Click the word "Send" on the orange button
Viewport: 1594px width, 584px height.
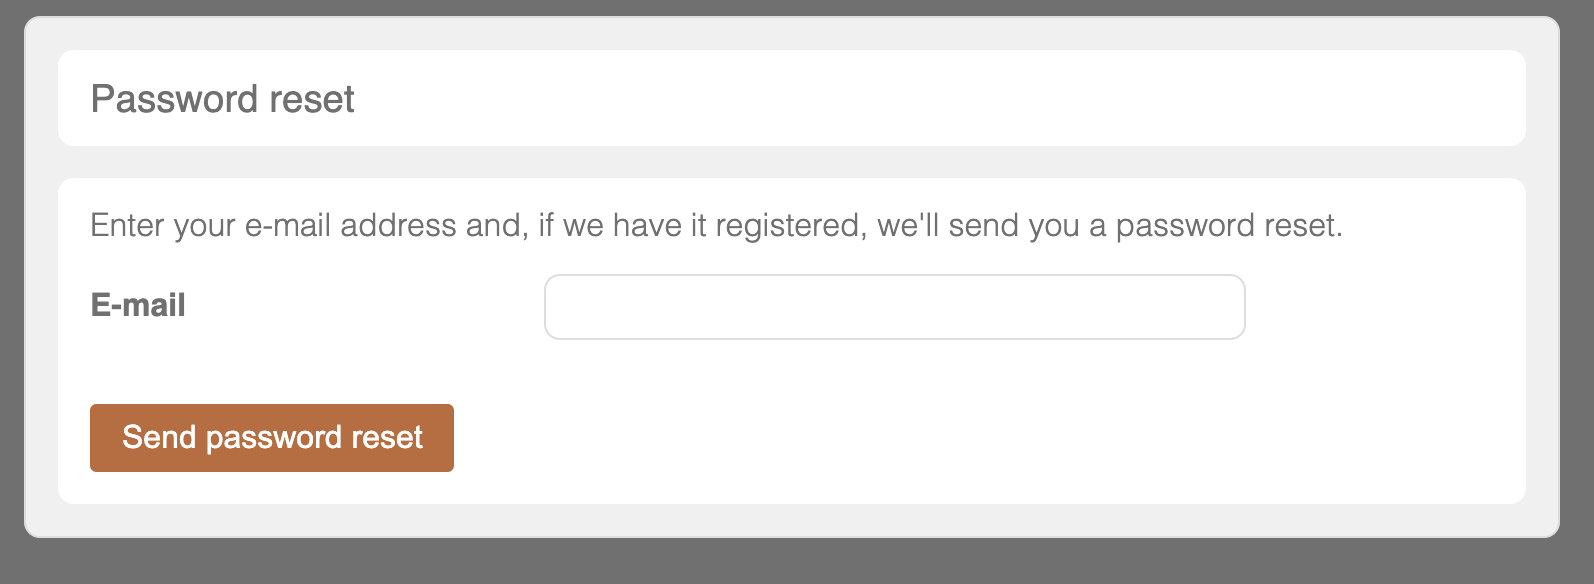click(158, 437)
